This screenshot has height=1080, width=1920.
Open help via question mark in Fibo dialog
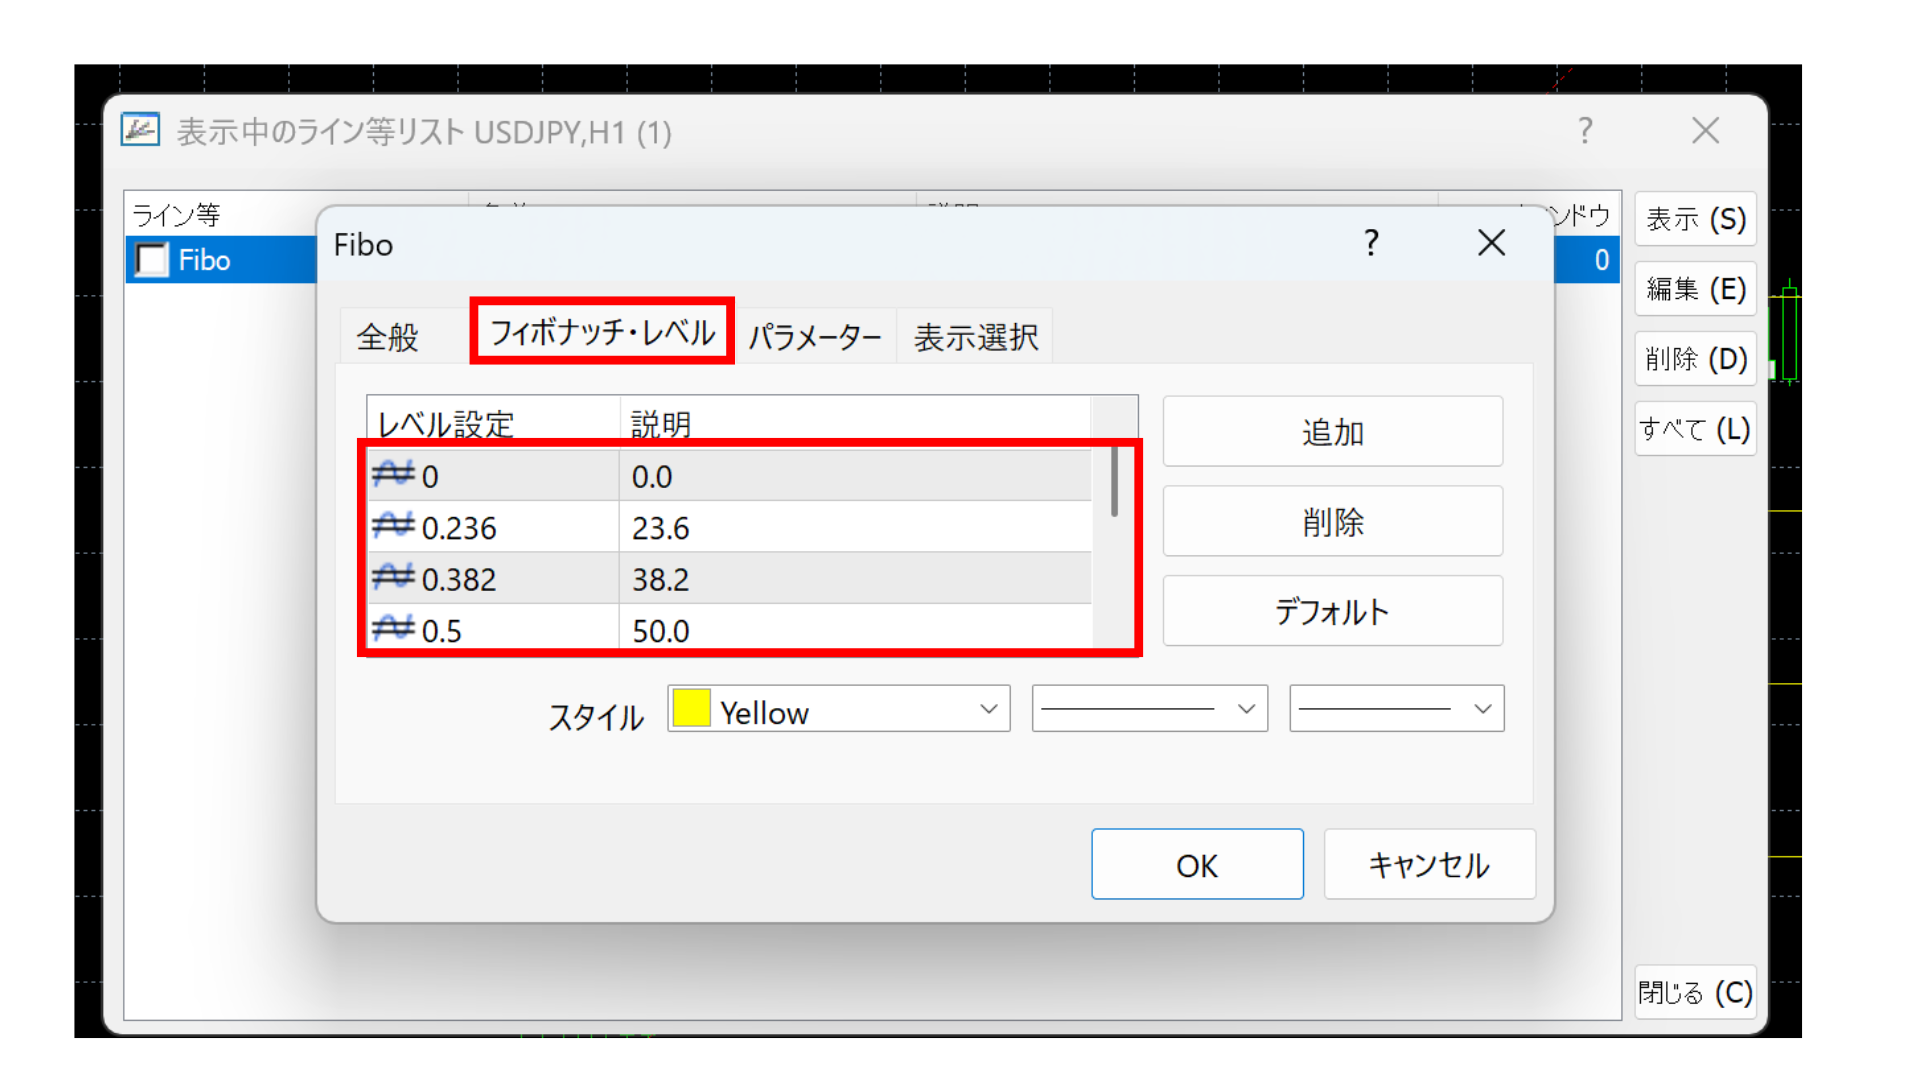pyautogui.click(x=1371, y=243)
